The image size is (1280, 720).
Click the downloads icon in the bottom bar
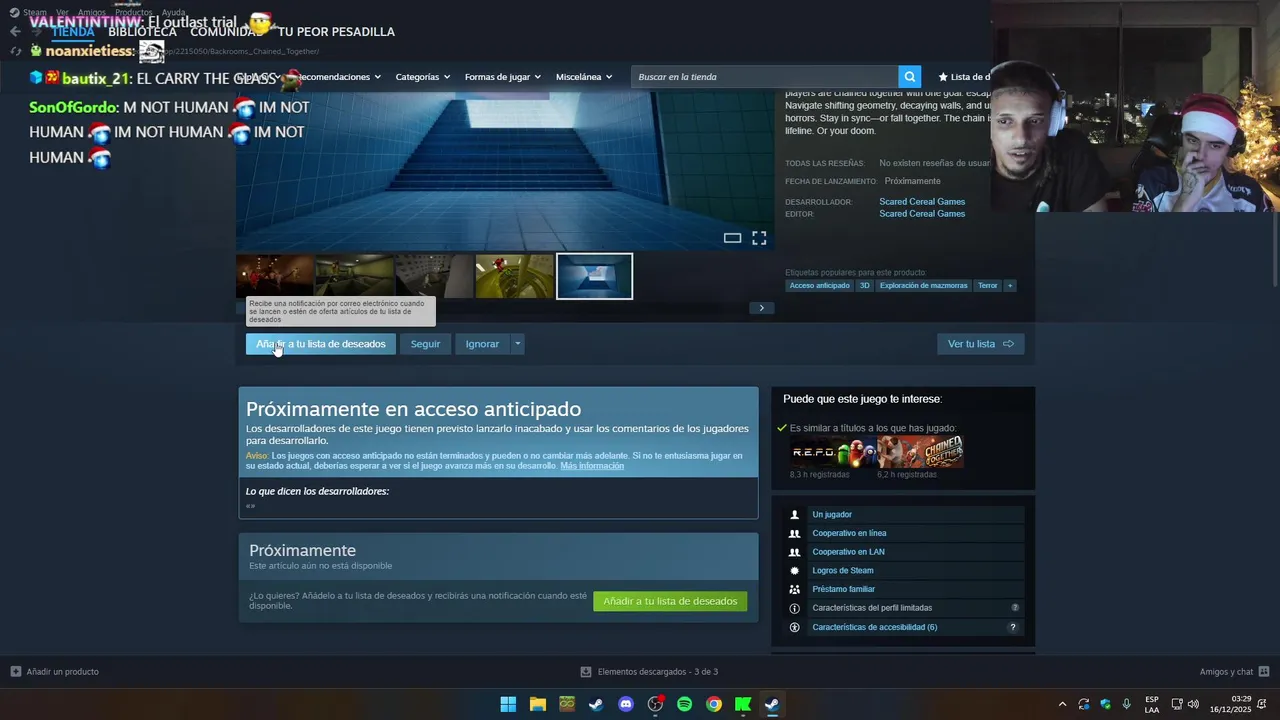(586, 672)
